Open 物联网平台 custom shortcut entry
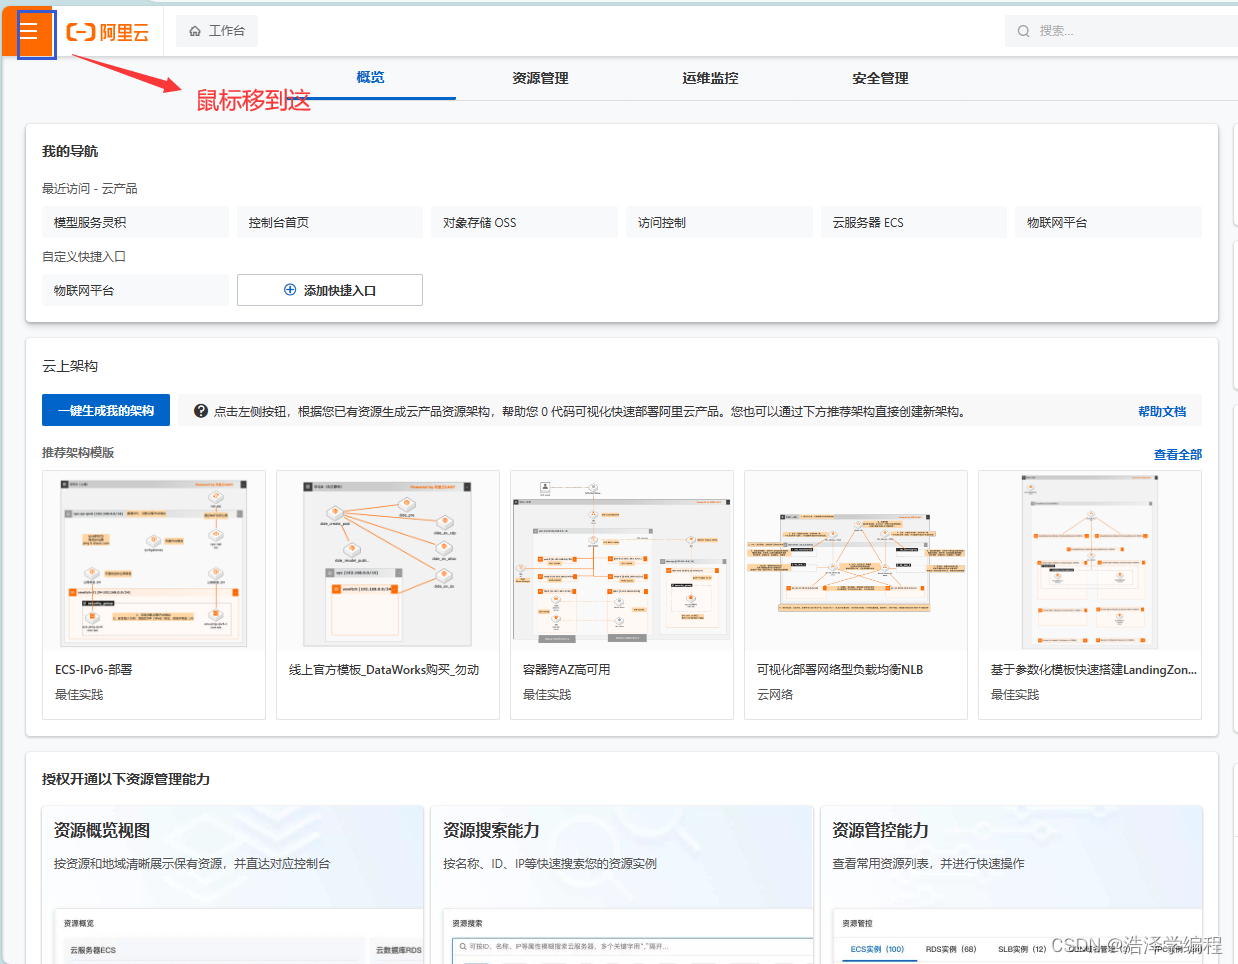Image resolution: width=1238 pixels, height=964 pixels. [x=135, y=290]
